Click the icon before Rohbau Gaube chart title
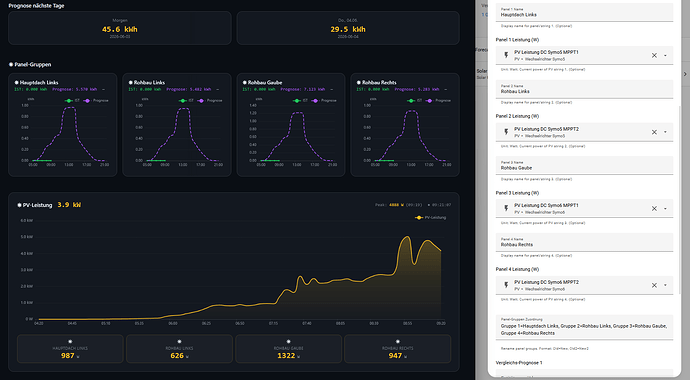690x380 pixels. tap(245, 82)
